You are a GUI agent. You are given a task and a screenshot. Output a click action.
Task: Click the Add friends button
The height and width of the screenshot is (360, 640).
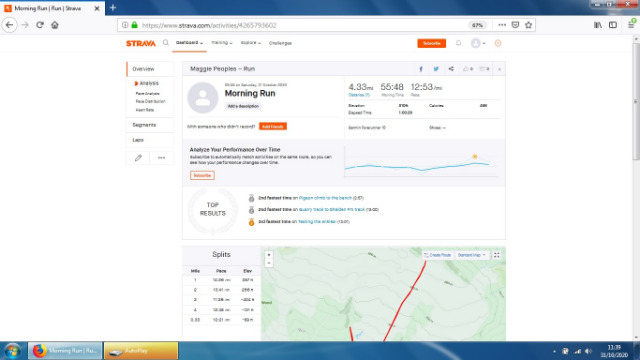click(273, 127)
